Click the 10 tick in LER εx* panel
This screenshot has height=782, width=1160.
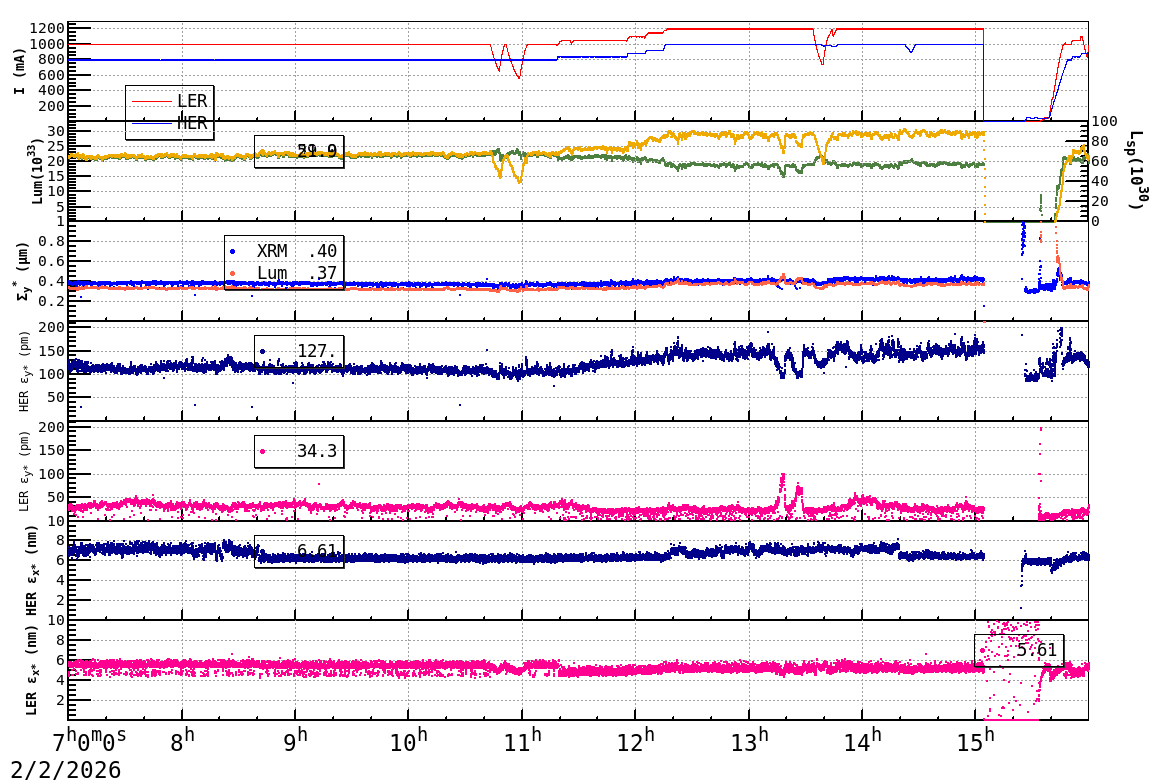[57, 621]
